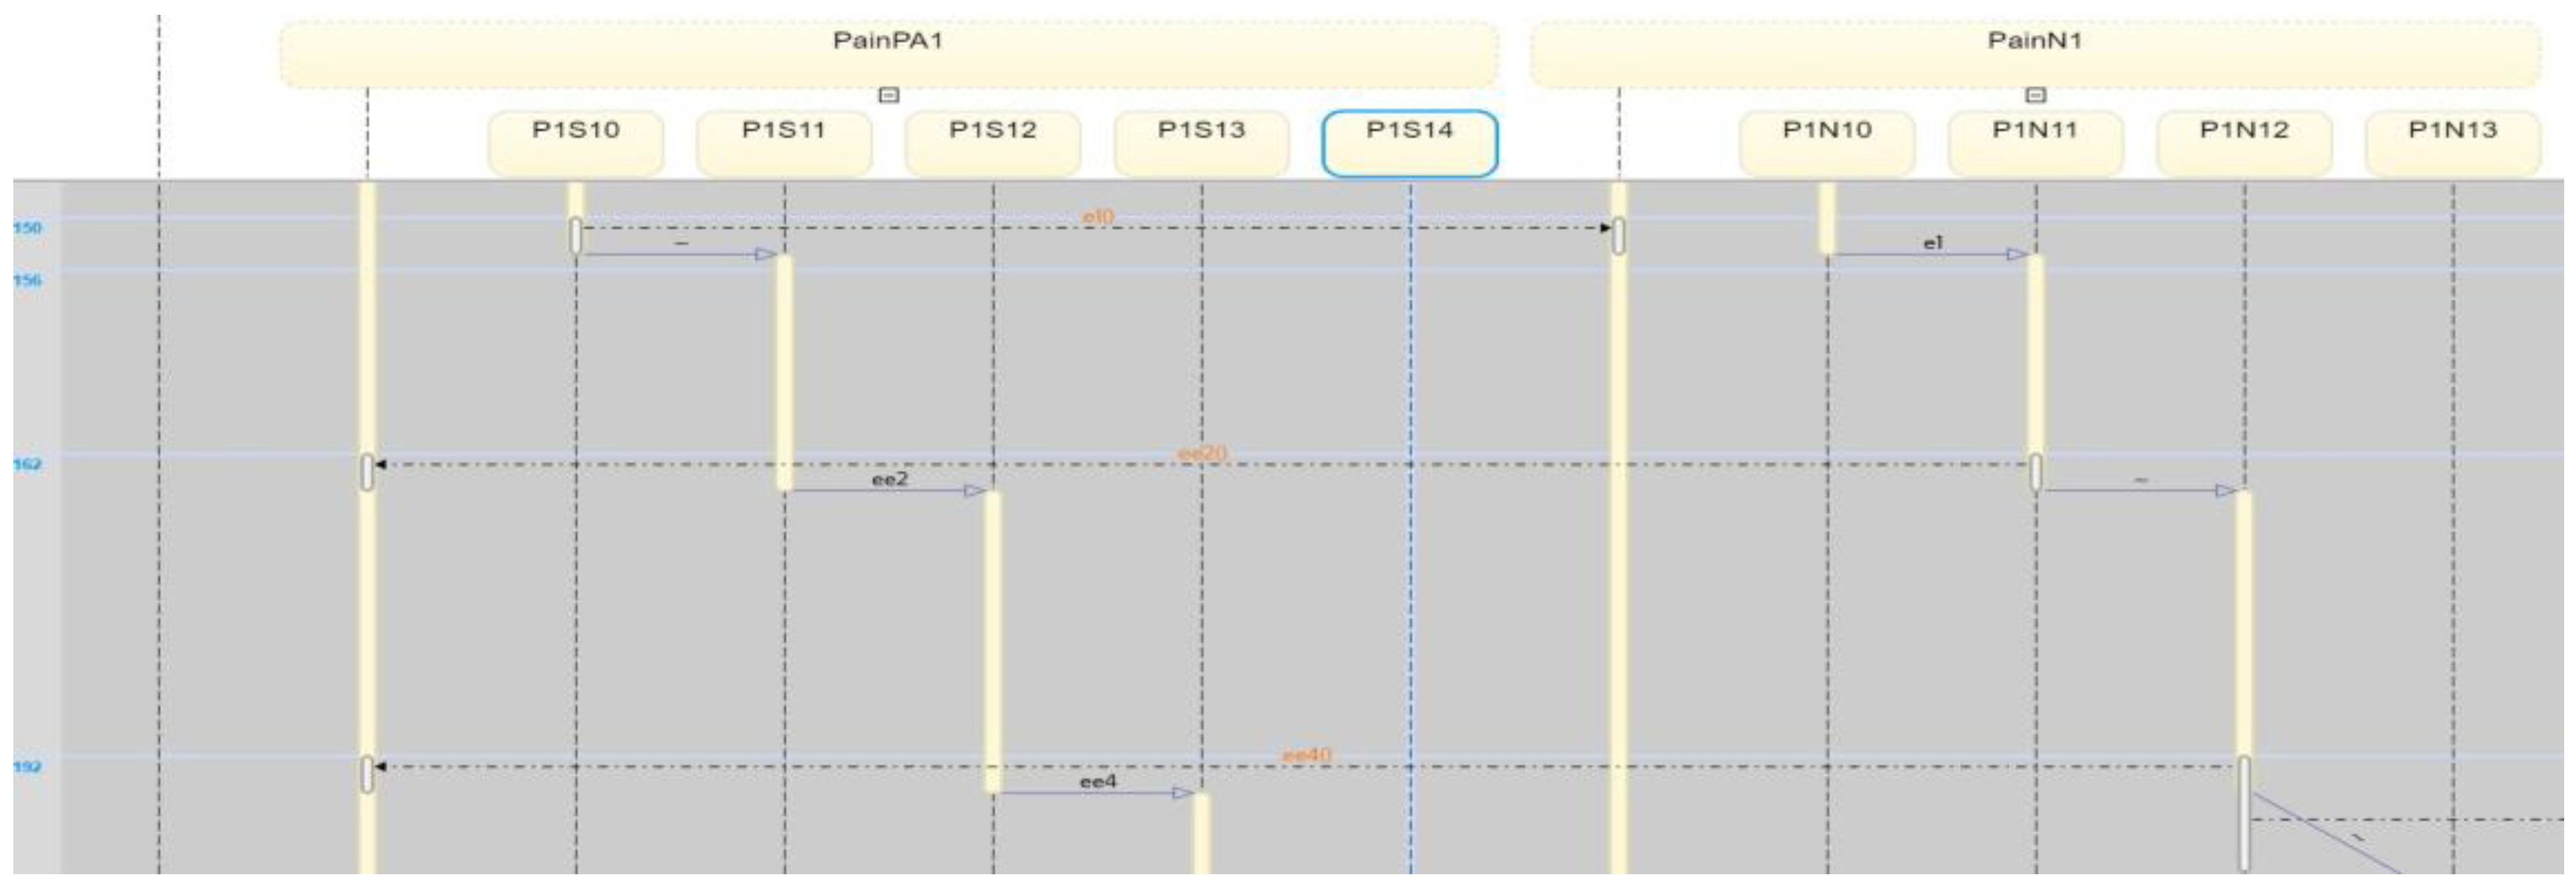Collapse the PainN1 group expander

pyautogui.click(x=2035, y=95)
